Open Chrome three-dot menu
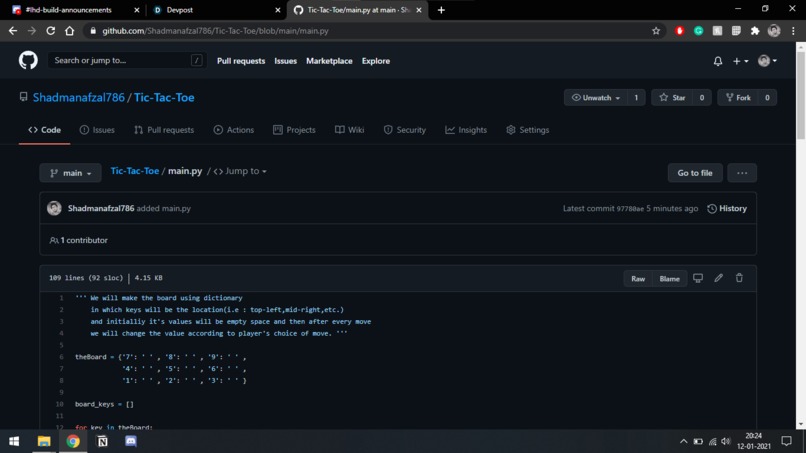Viewport: 806px width, 453px height. (x=793, y=31)
